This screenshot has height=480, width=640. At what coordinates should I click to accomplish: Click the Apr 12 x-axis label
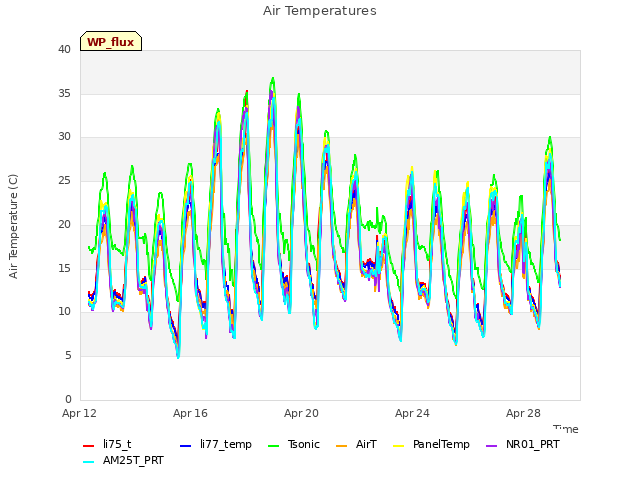pos(80,413)
